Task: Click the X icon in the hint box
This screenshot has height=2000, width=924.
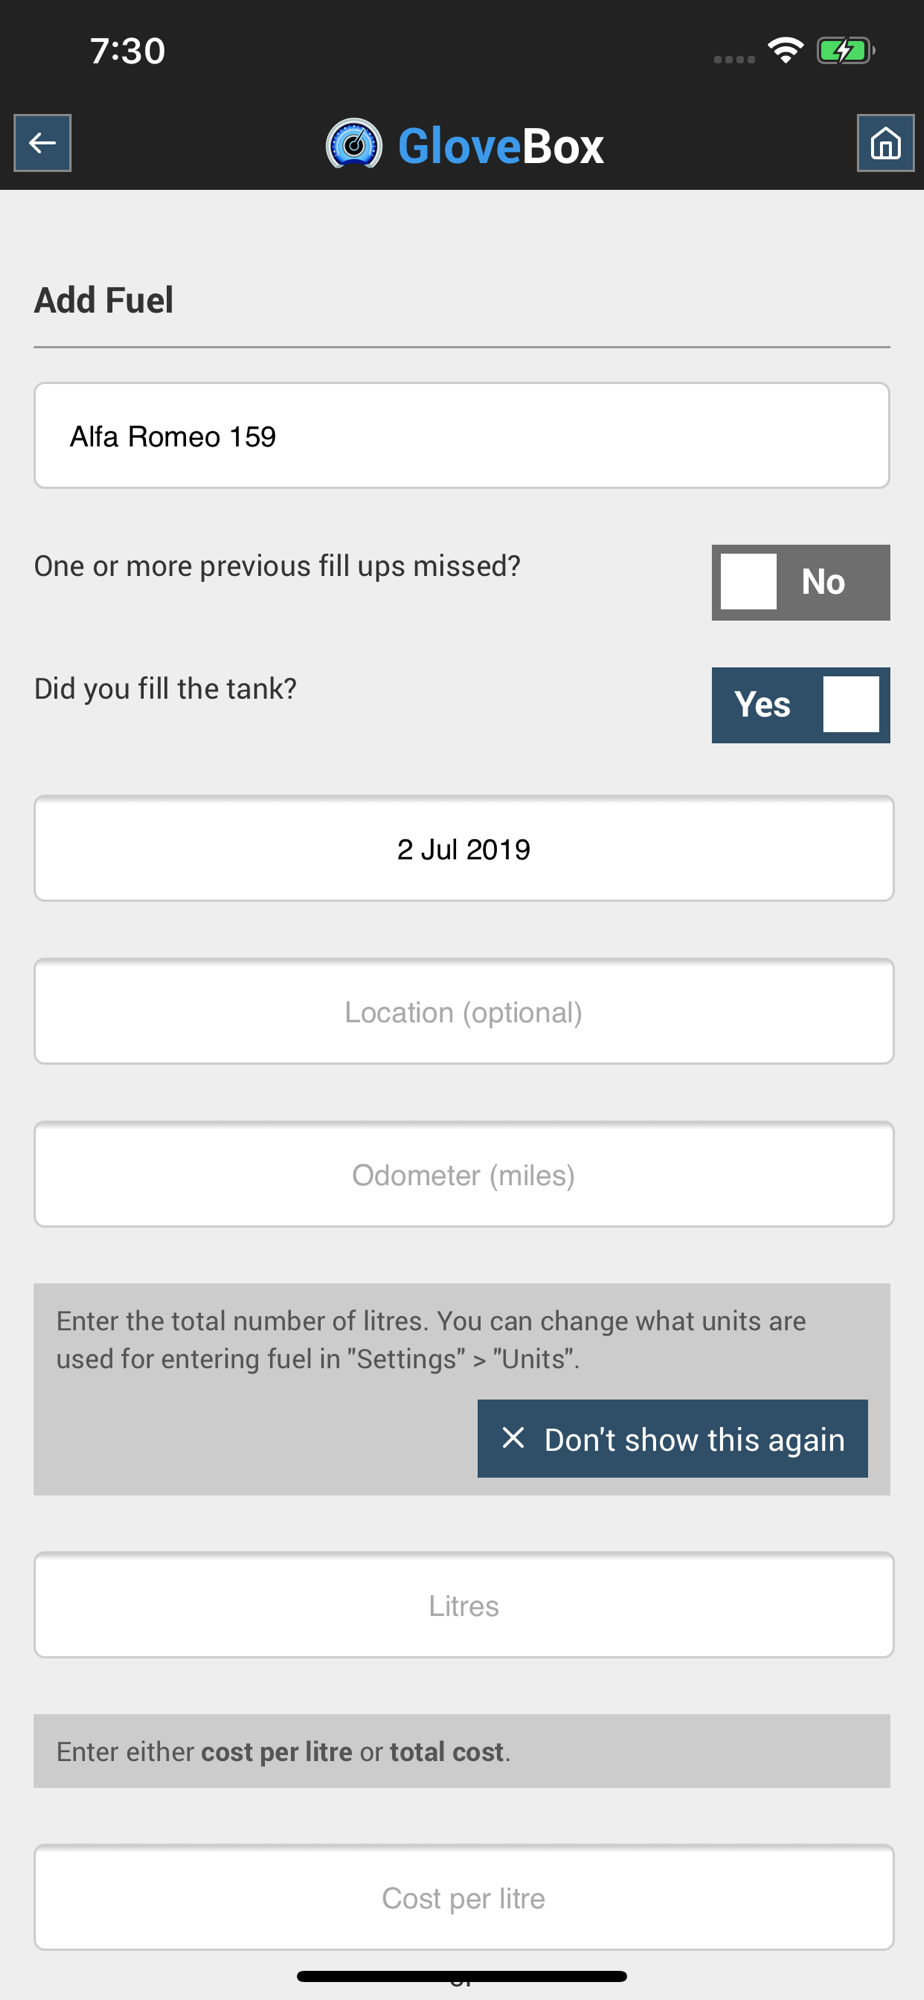Action: [513, 1438]
